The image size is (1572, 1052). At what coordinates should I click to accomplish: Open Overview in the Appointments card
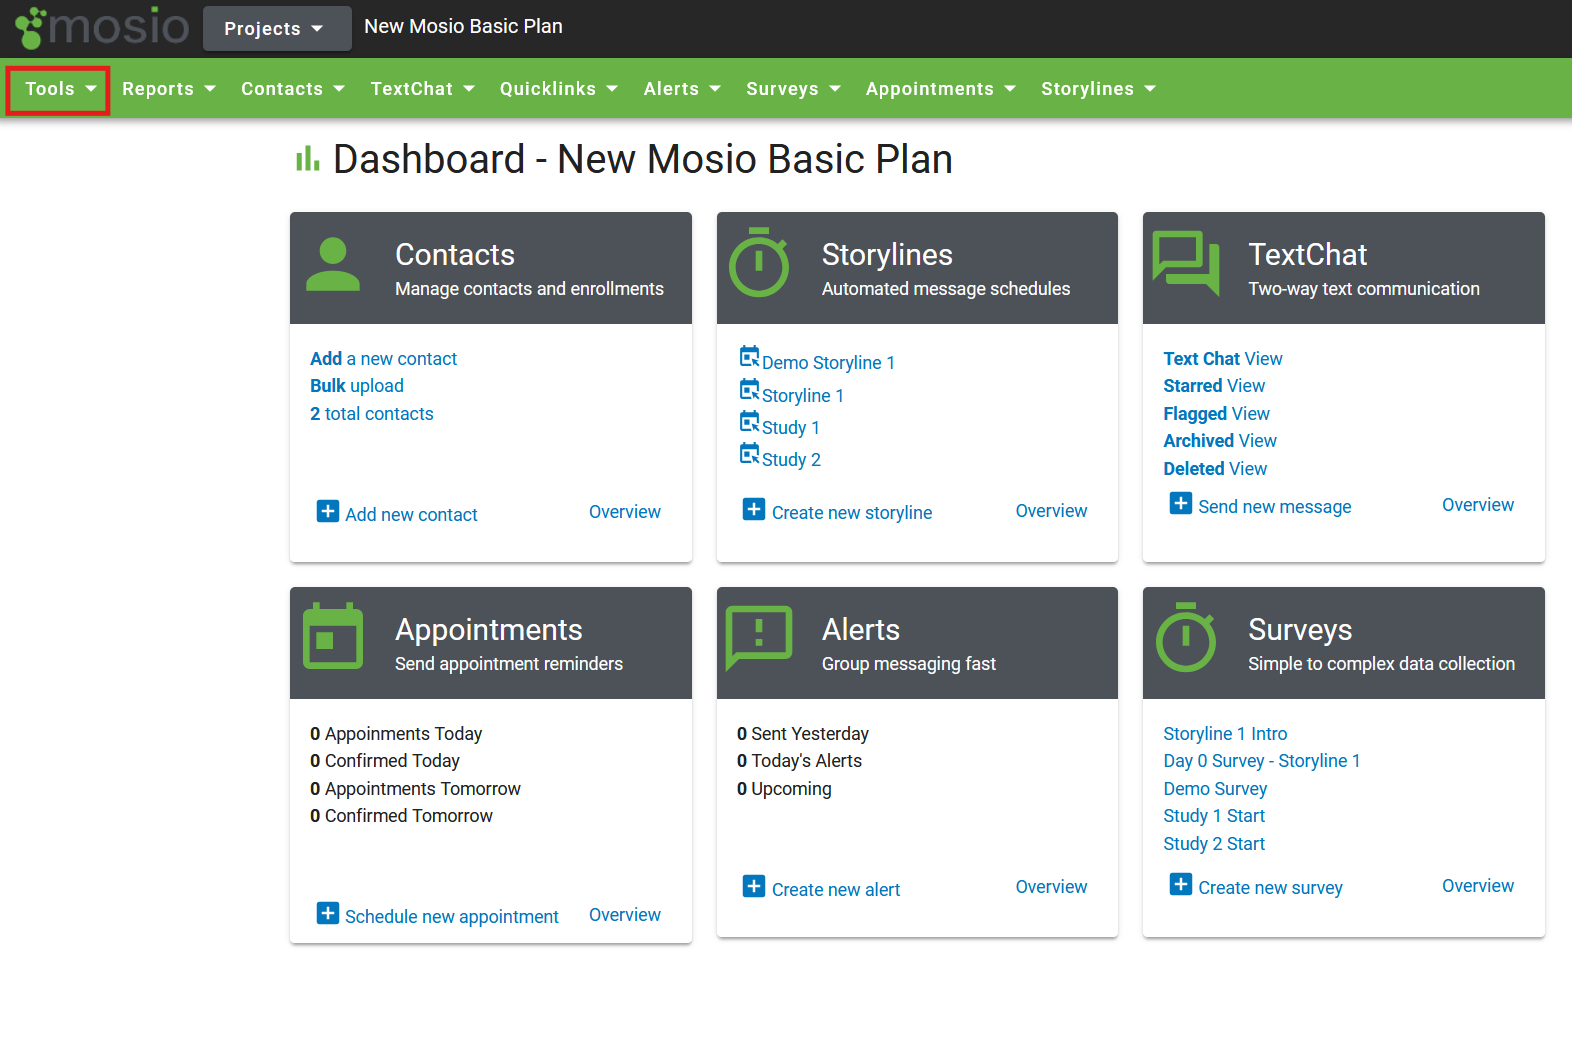pyautogui.click(x=625, y=915)
